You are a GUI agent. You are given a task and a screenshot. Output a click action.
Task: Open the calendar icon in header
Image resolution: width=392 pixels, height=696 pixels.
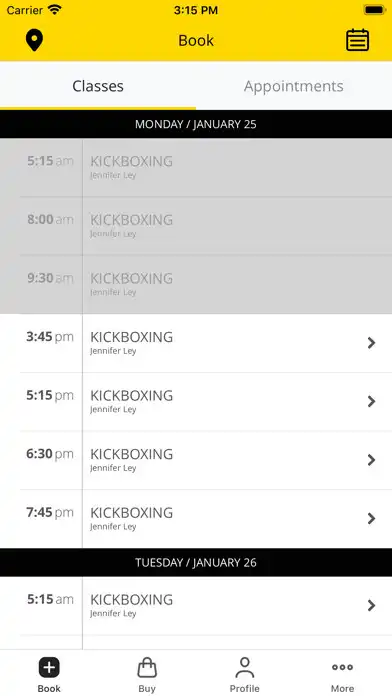[357, 40]
